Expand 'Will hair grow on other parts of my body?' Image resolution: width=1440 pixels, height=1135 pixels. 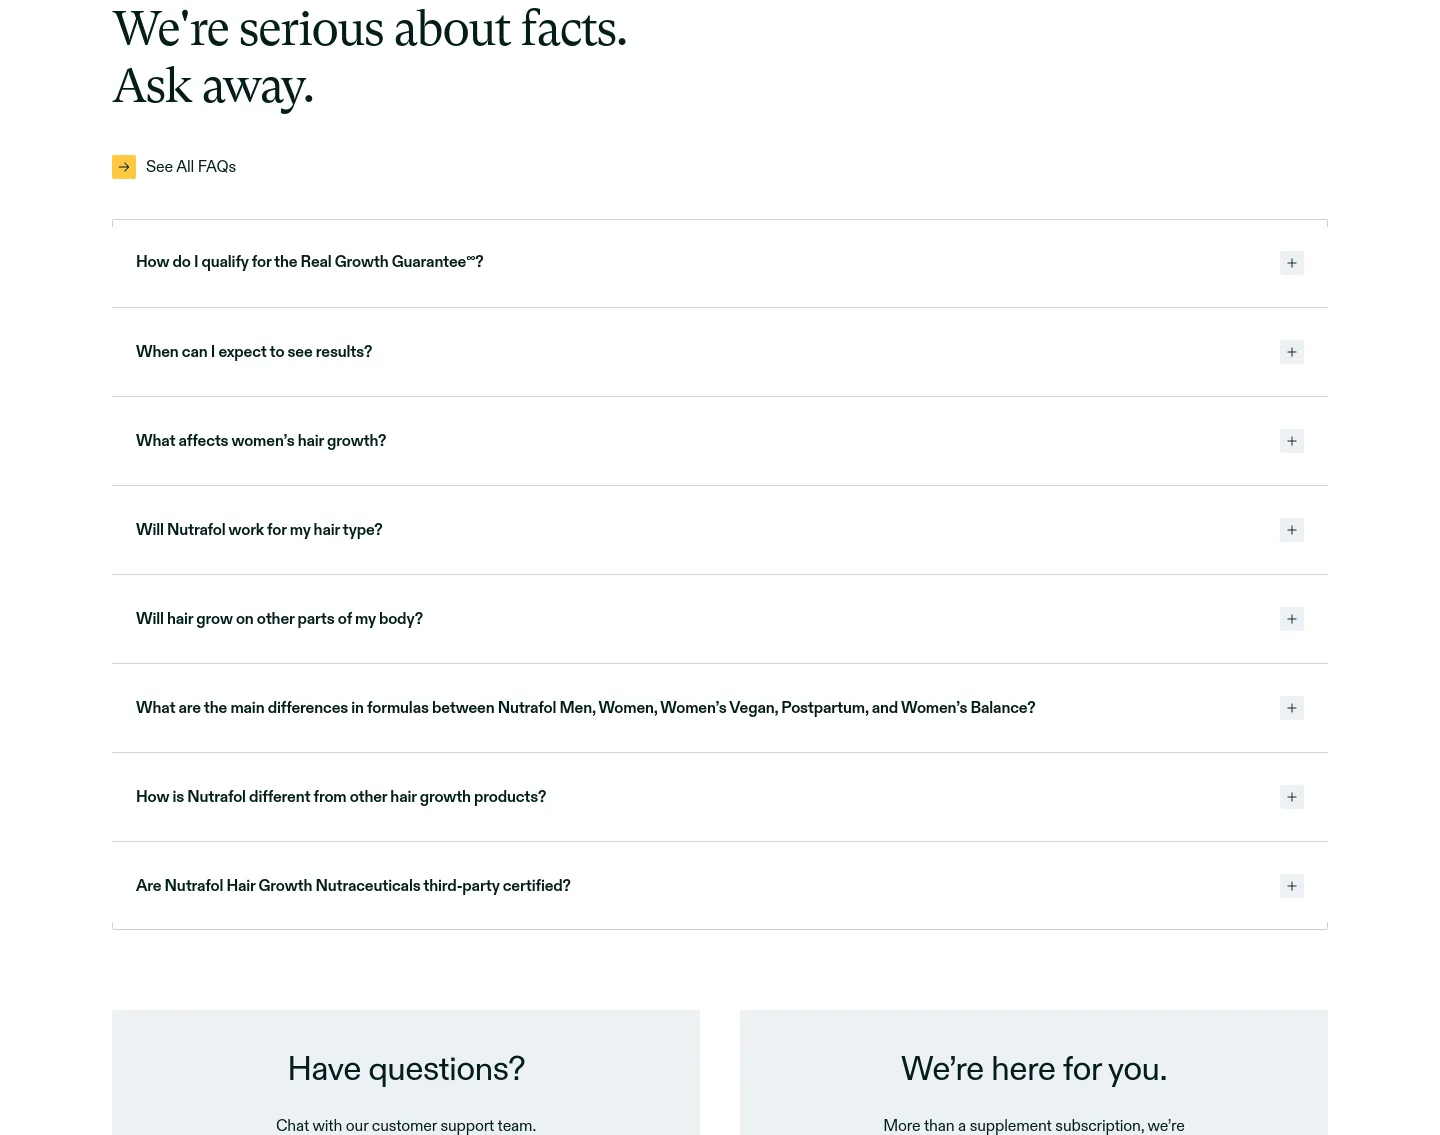click(720, 619)
